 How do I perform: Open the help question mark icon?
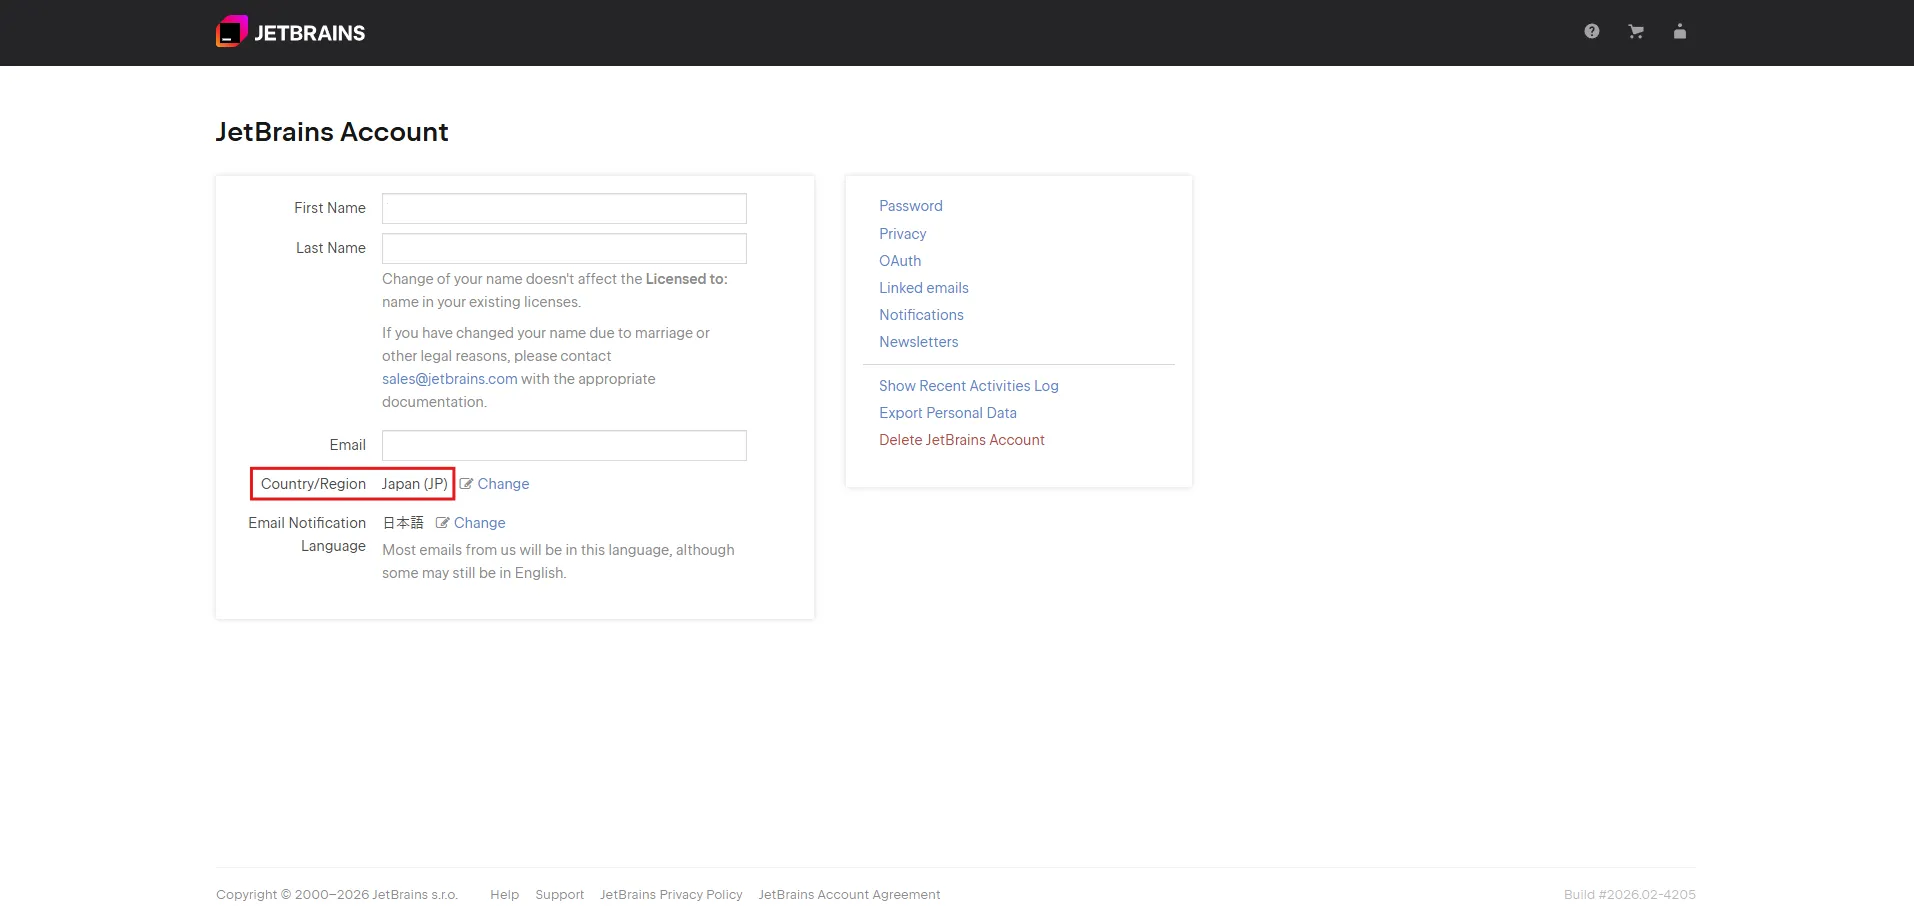click(x=1592, y=31)
